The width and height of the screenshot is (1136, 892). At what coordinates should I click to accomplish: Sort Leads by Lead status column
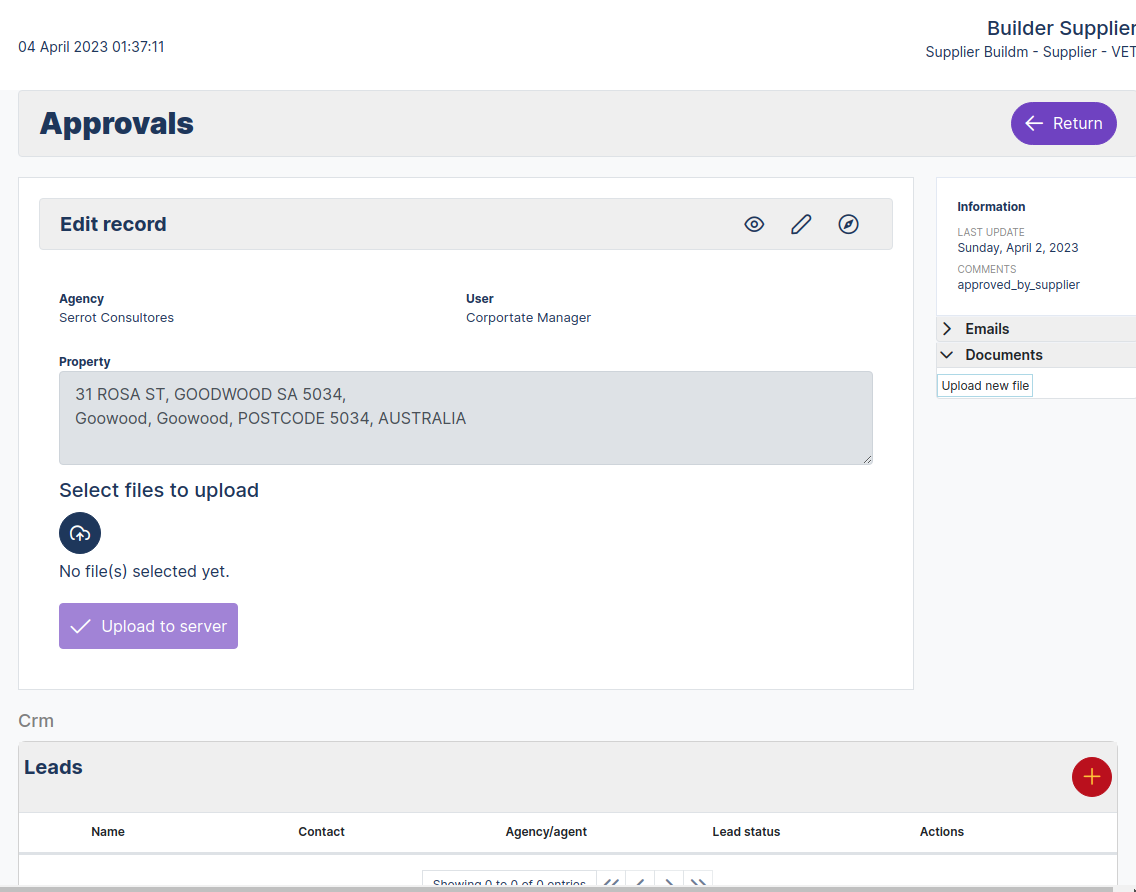coord(746,832)
